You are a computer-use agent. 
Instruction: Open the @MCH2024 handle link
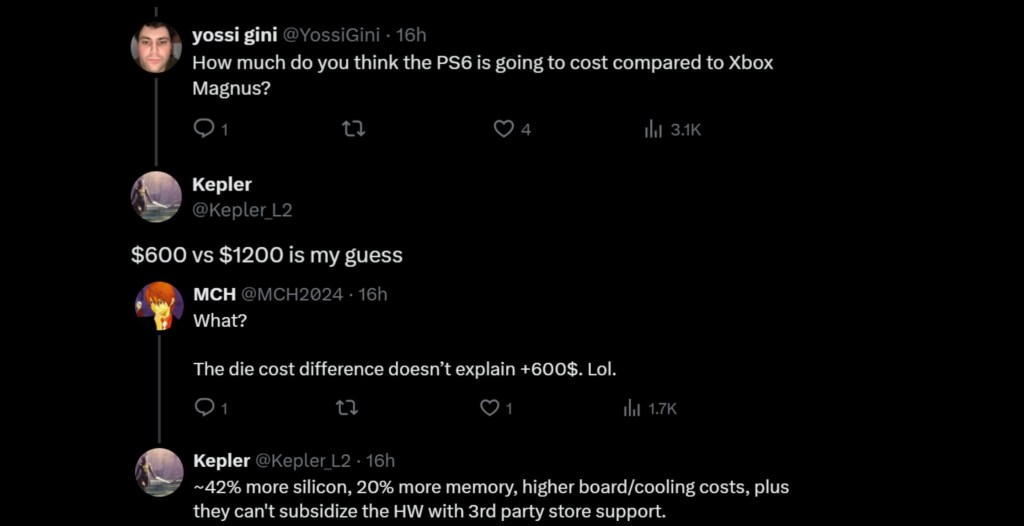[292, 294]
